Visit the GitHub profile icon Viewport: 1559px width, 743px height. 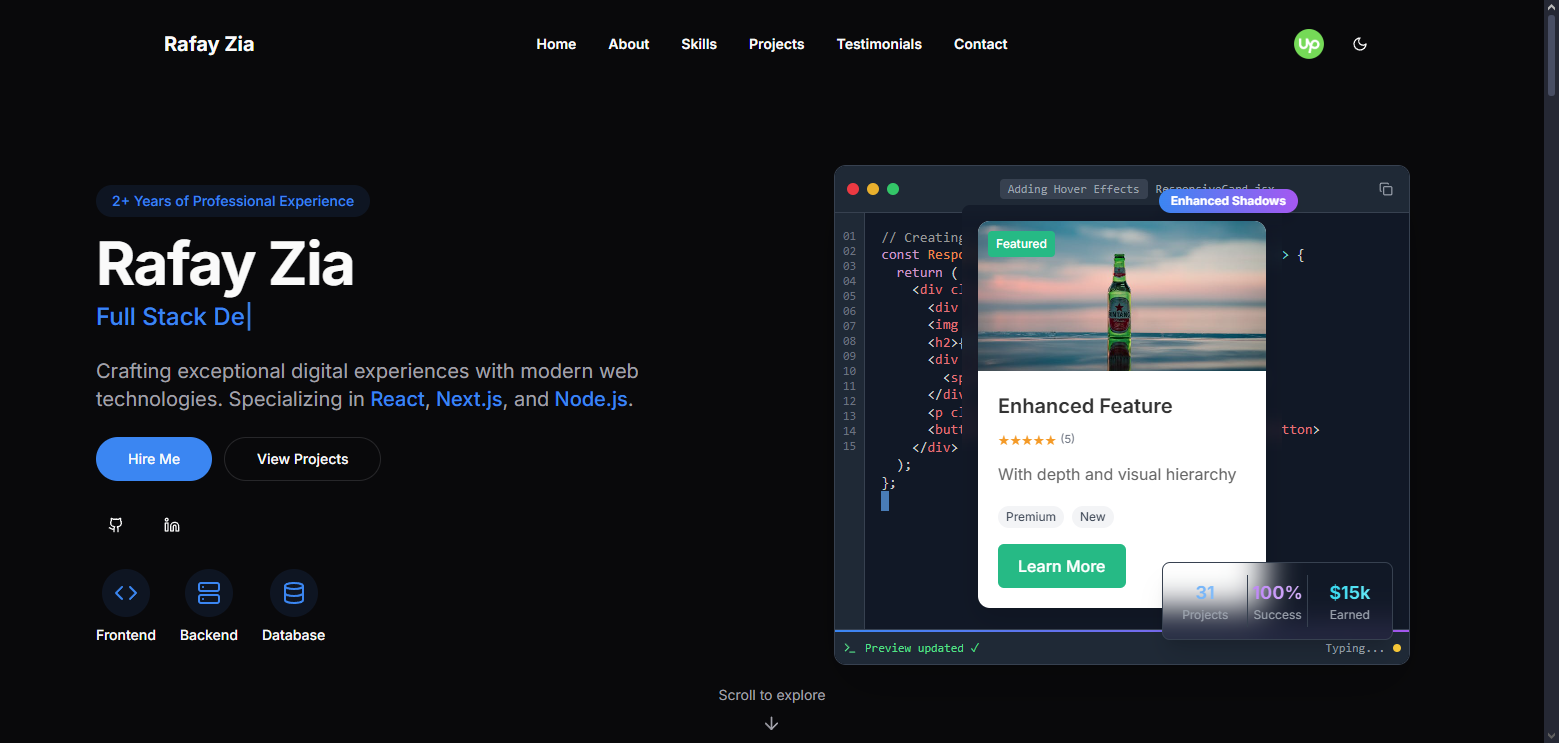(115, 524)
